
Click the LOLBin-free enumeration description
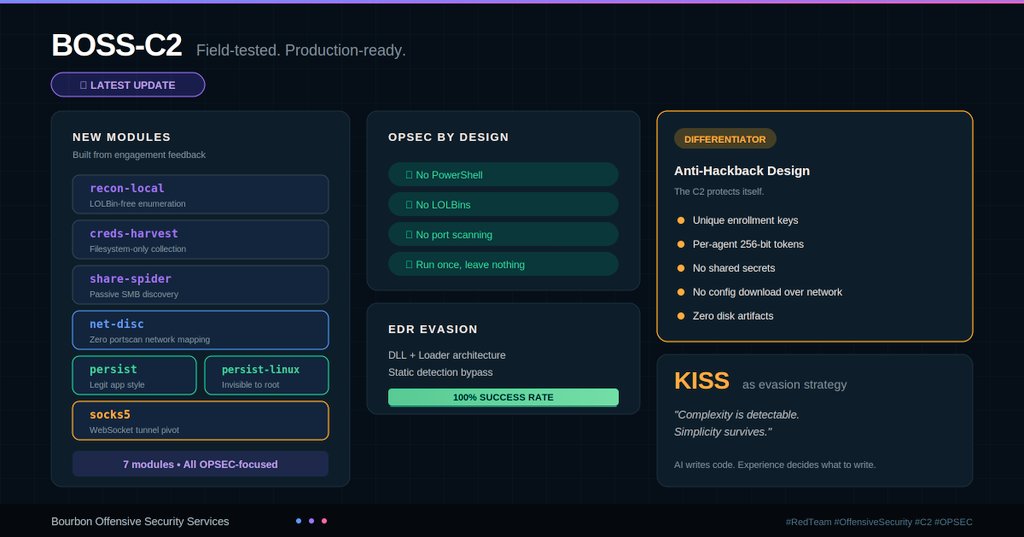coord(137,204)
